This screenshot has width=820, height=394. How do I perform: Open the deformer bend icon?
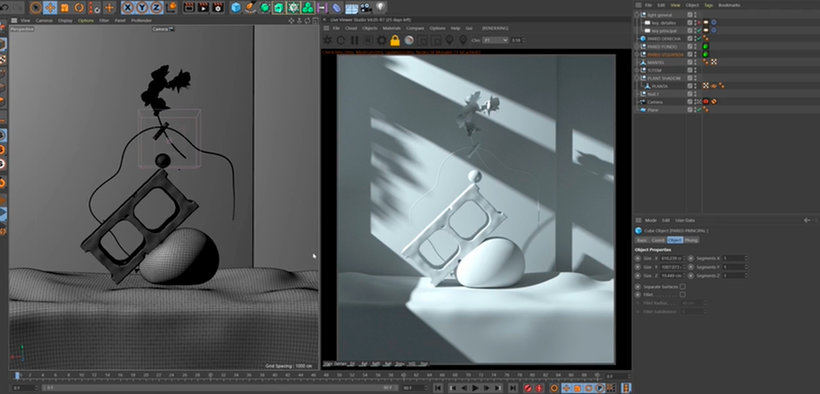336,8
